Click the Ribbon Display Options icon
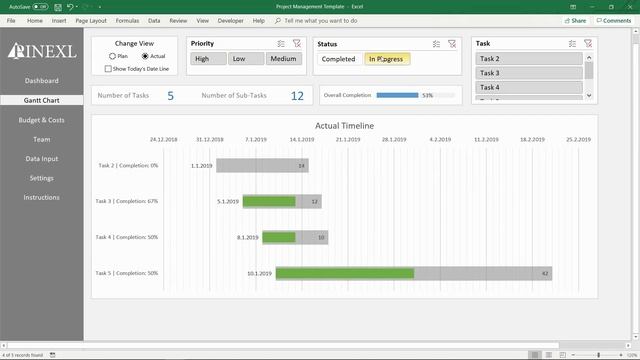The height and width of the screenshot is (360, 640). (573, 7)
